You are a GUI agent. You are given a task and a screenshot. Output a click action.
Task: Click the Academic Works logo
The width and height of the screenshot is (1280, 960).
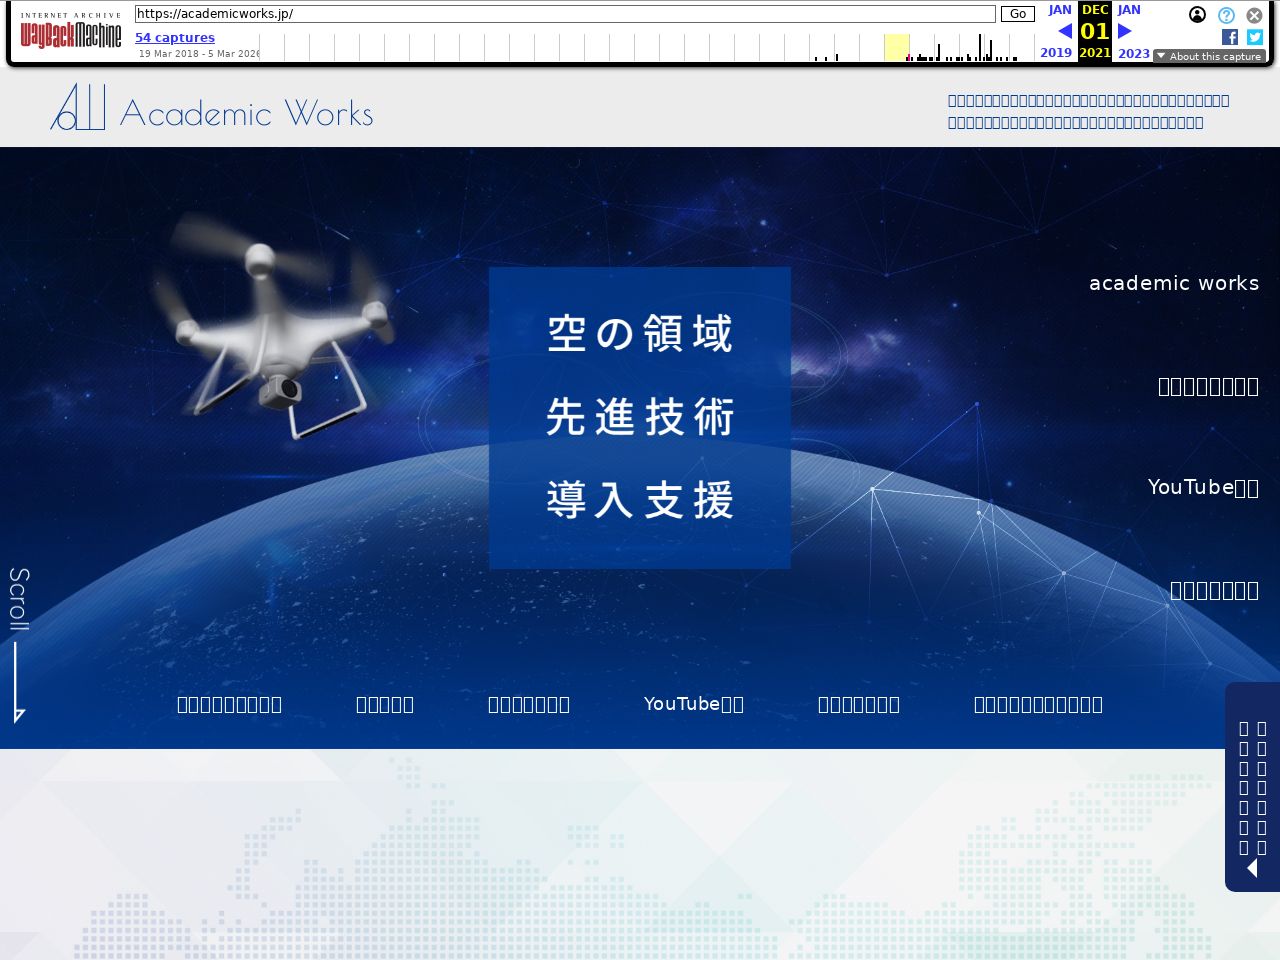[x=212, y=108]
